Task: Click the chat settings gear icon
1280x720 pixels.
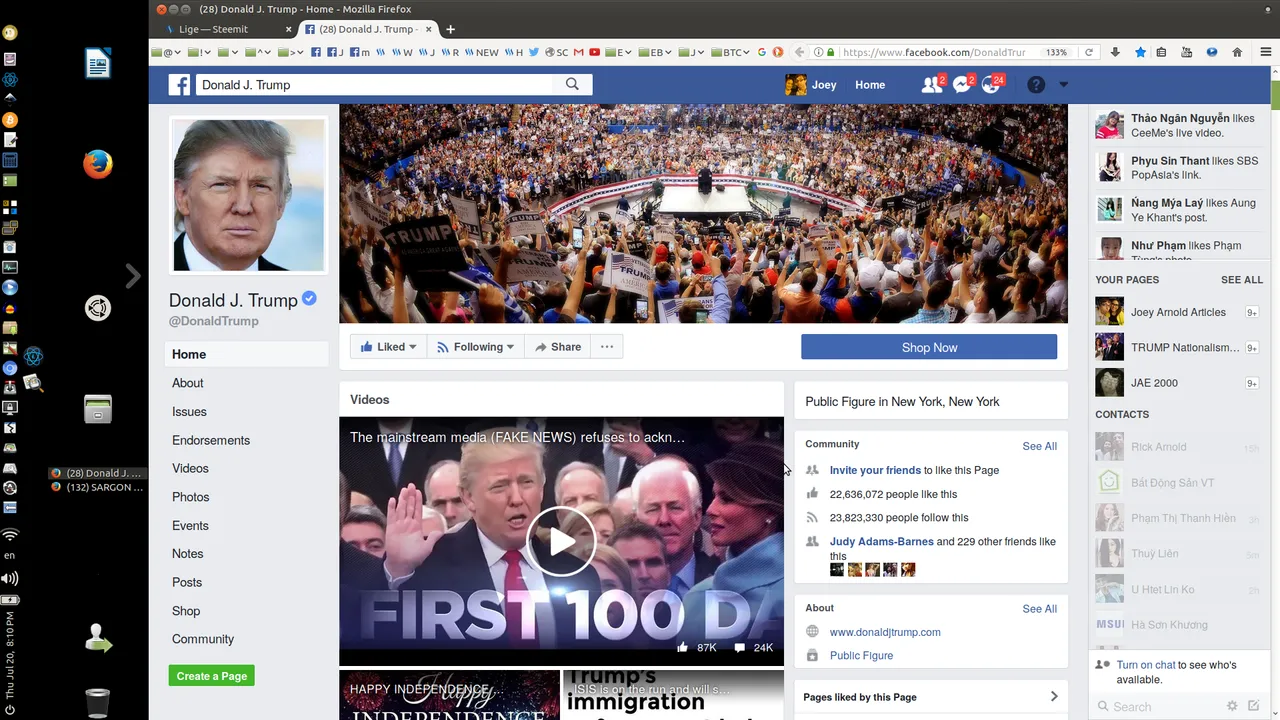Action: click(x=1232, y=706)
